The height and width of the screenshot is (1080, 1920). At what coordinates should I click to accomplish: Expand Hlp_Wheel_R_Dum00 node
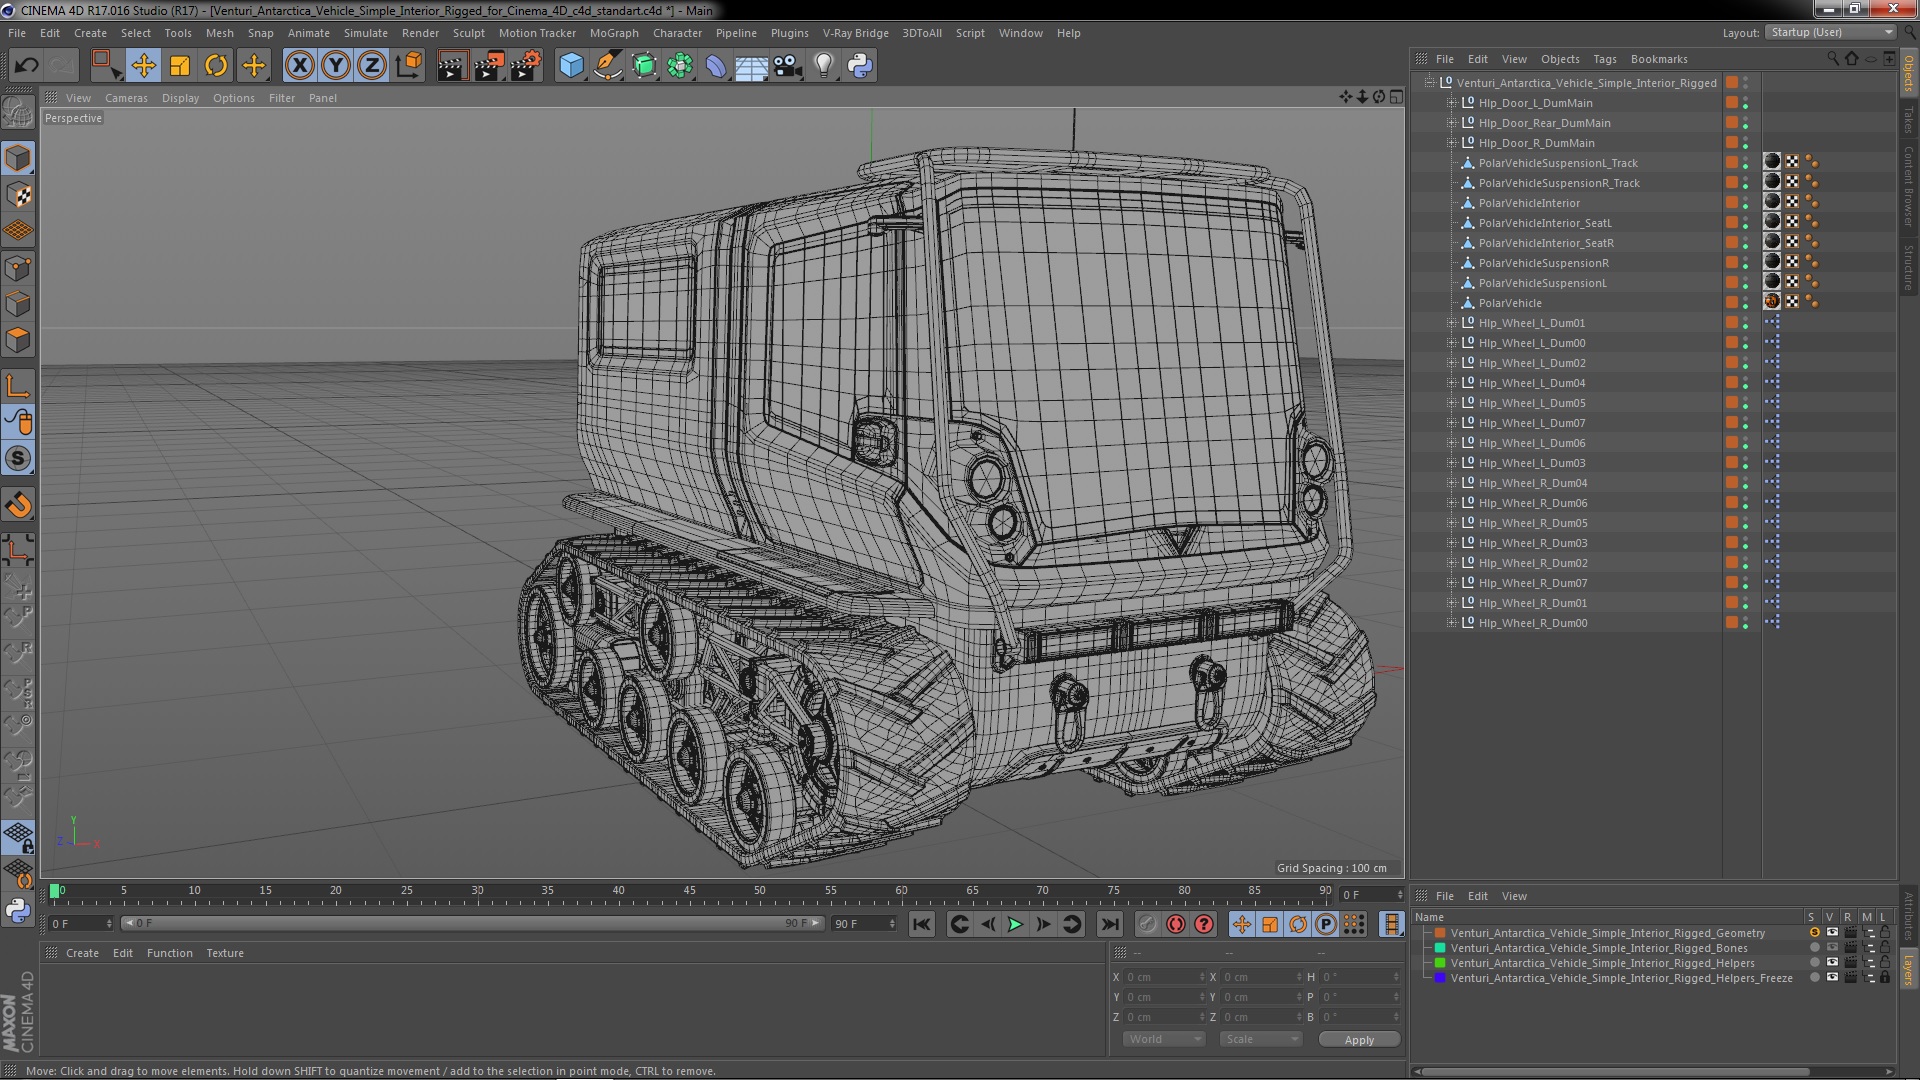(1452, 623)
